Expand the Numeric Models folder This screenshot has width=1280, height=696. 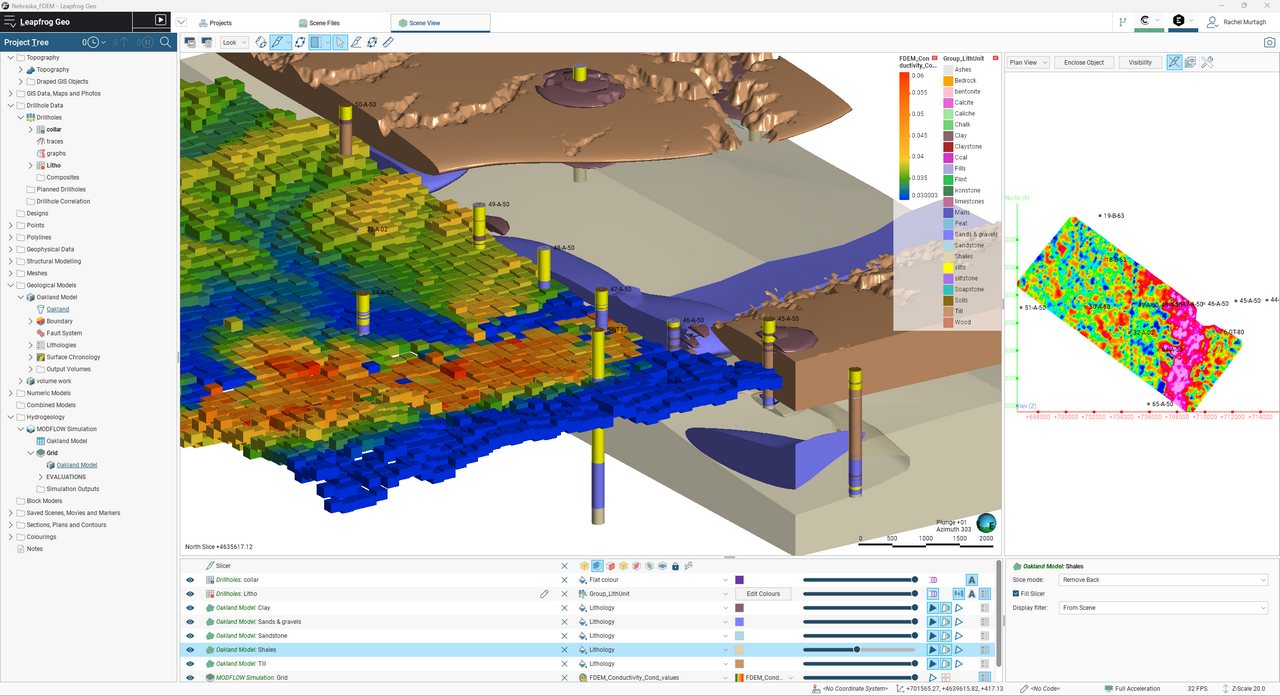11,393
